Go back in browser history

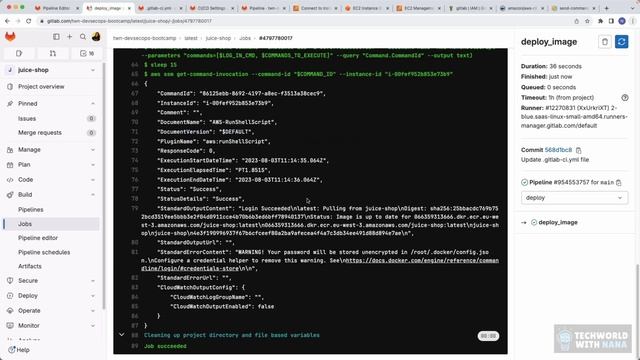point(7,21)
